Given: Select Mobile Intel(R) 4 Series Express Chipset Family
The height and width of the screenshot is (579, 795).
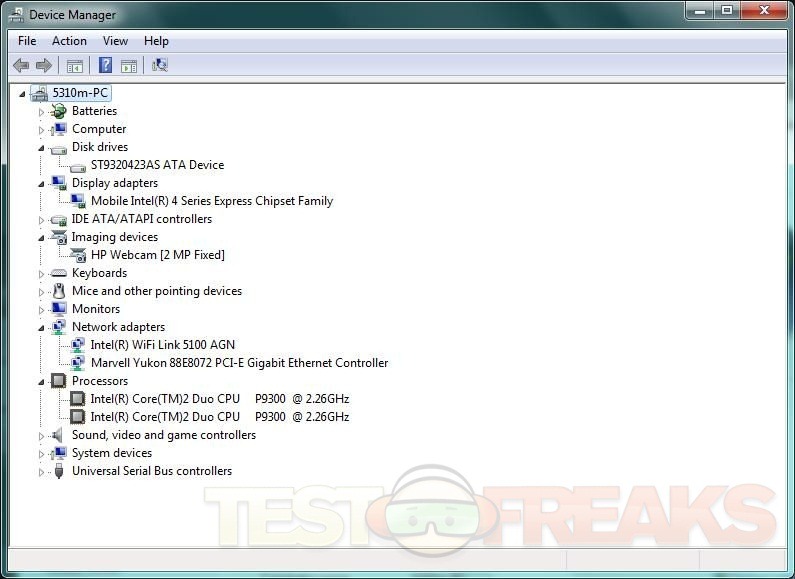Looking at the screenshot, I should pos(212,201).
